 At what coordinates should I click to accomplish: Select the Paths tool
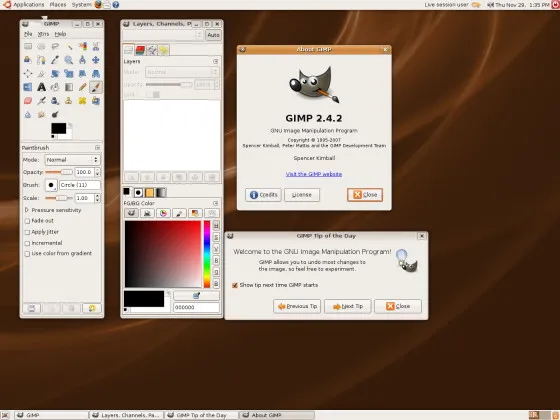(x=41, y=60)
